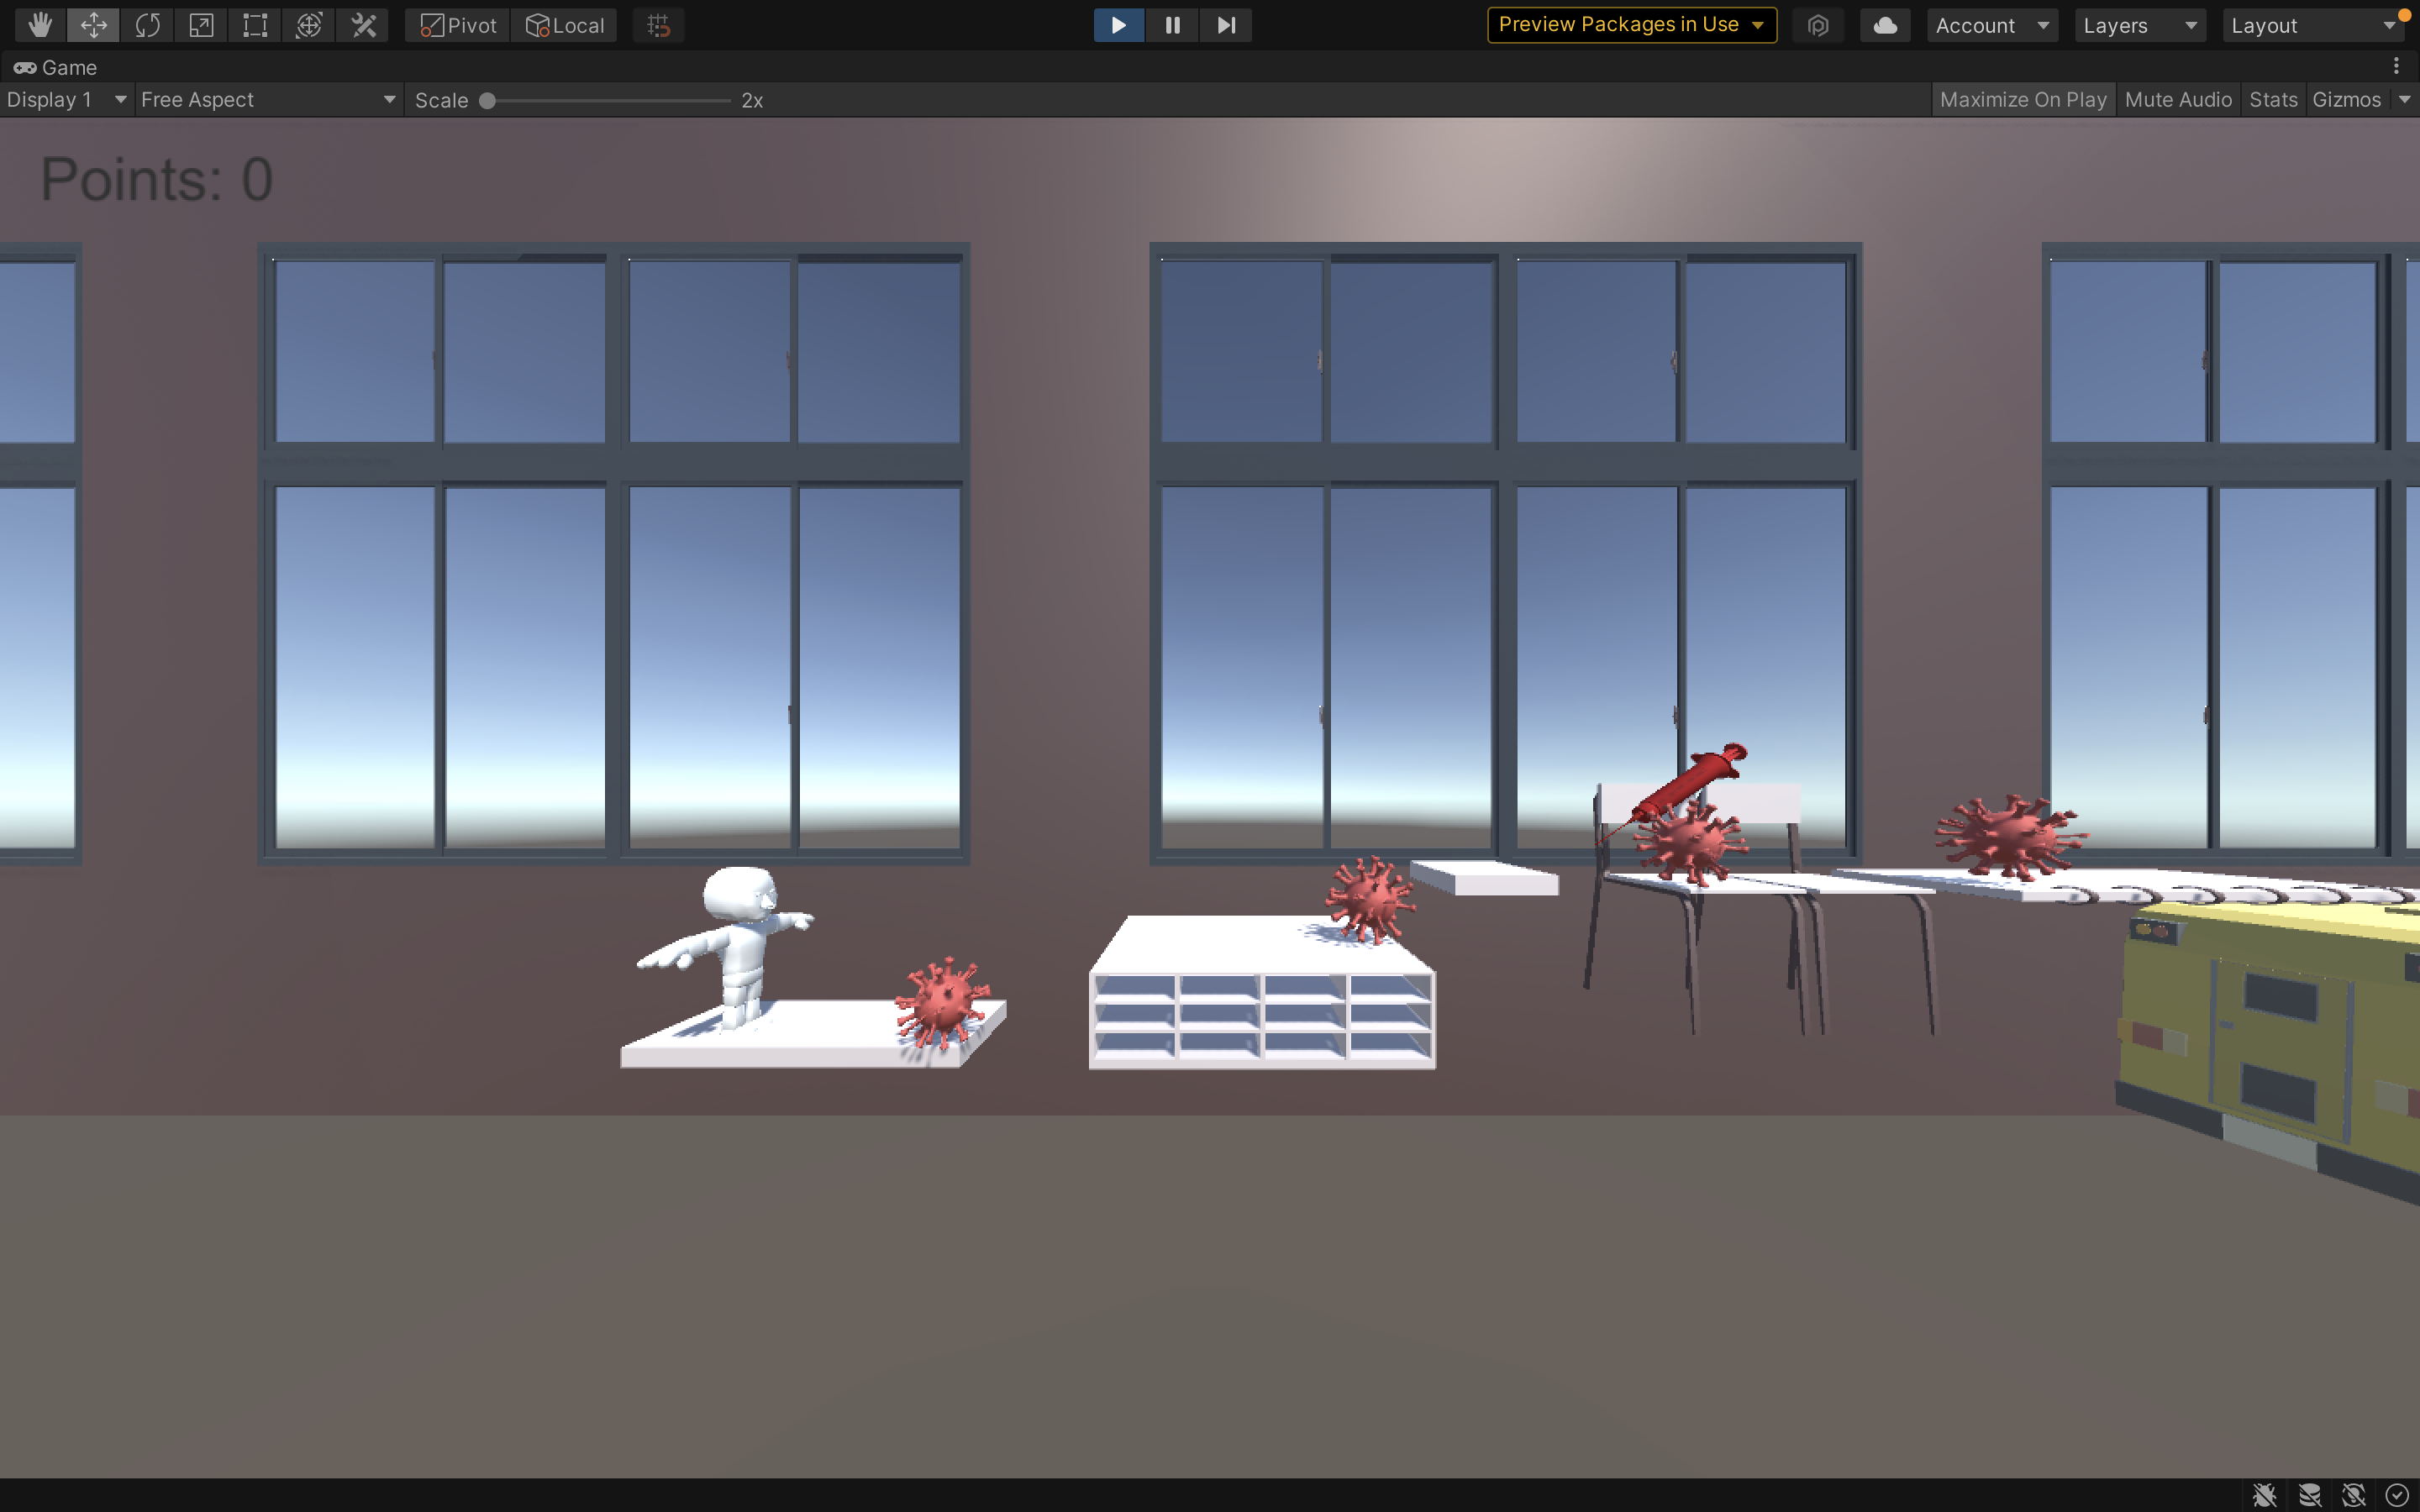Screen dimensions: 2420x1512
Task: Select the Rotate tool
Action: click(x=147, y=25)
